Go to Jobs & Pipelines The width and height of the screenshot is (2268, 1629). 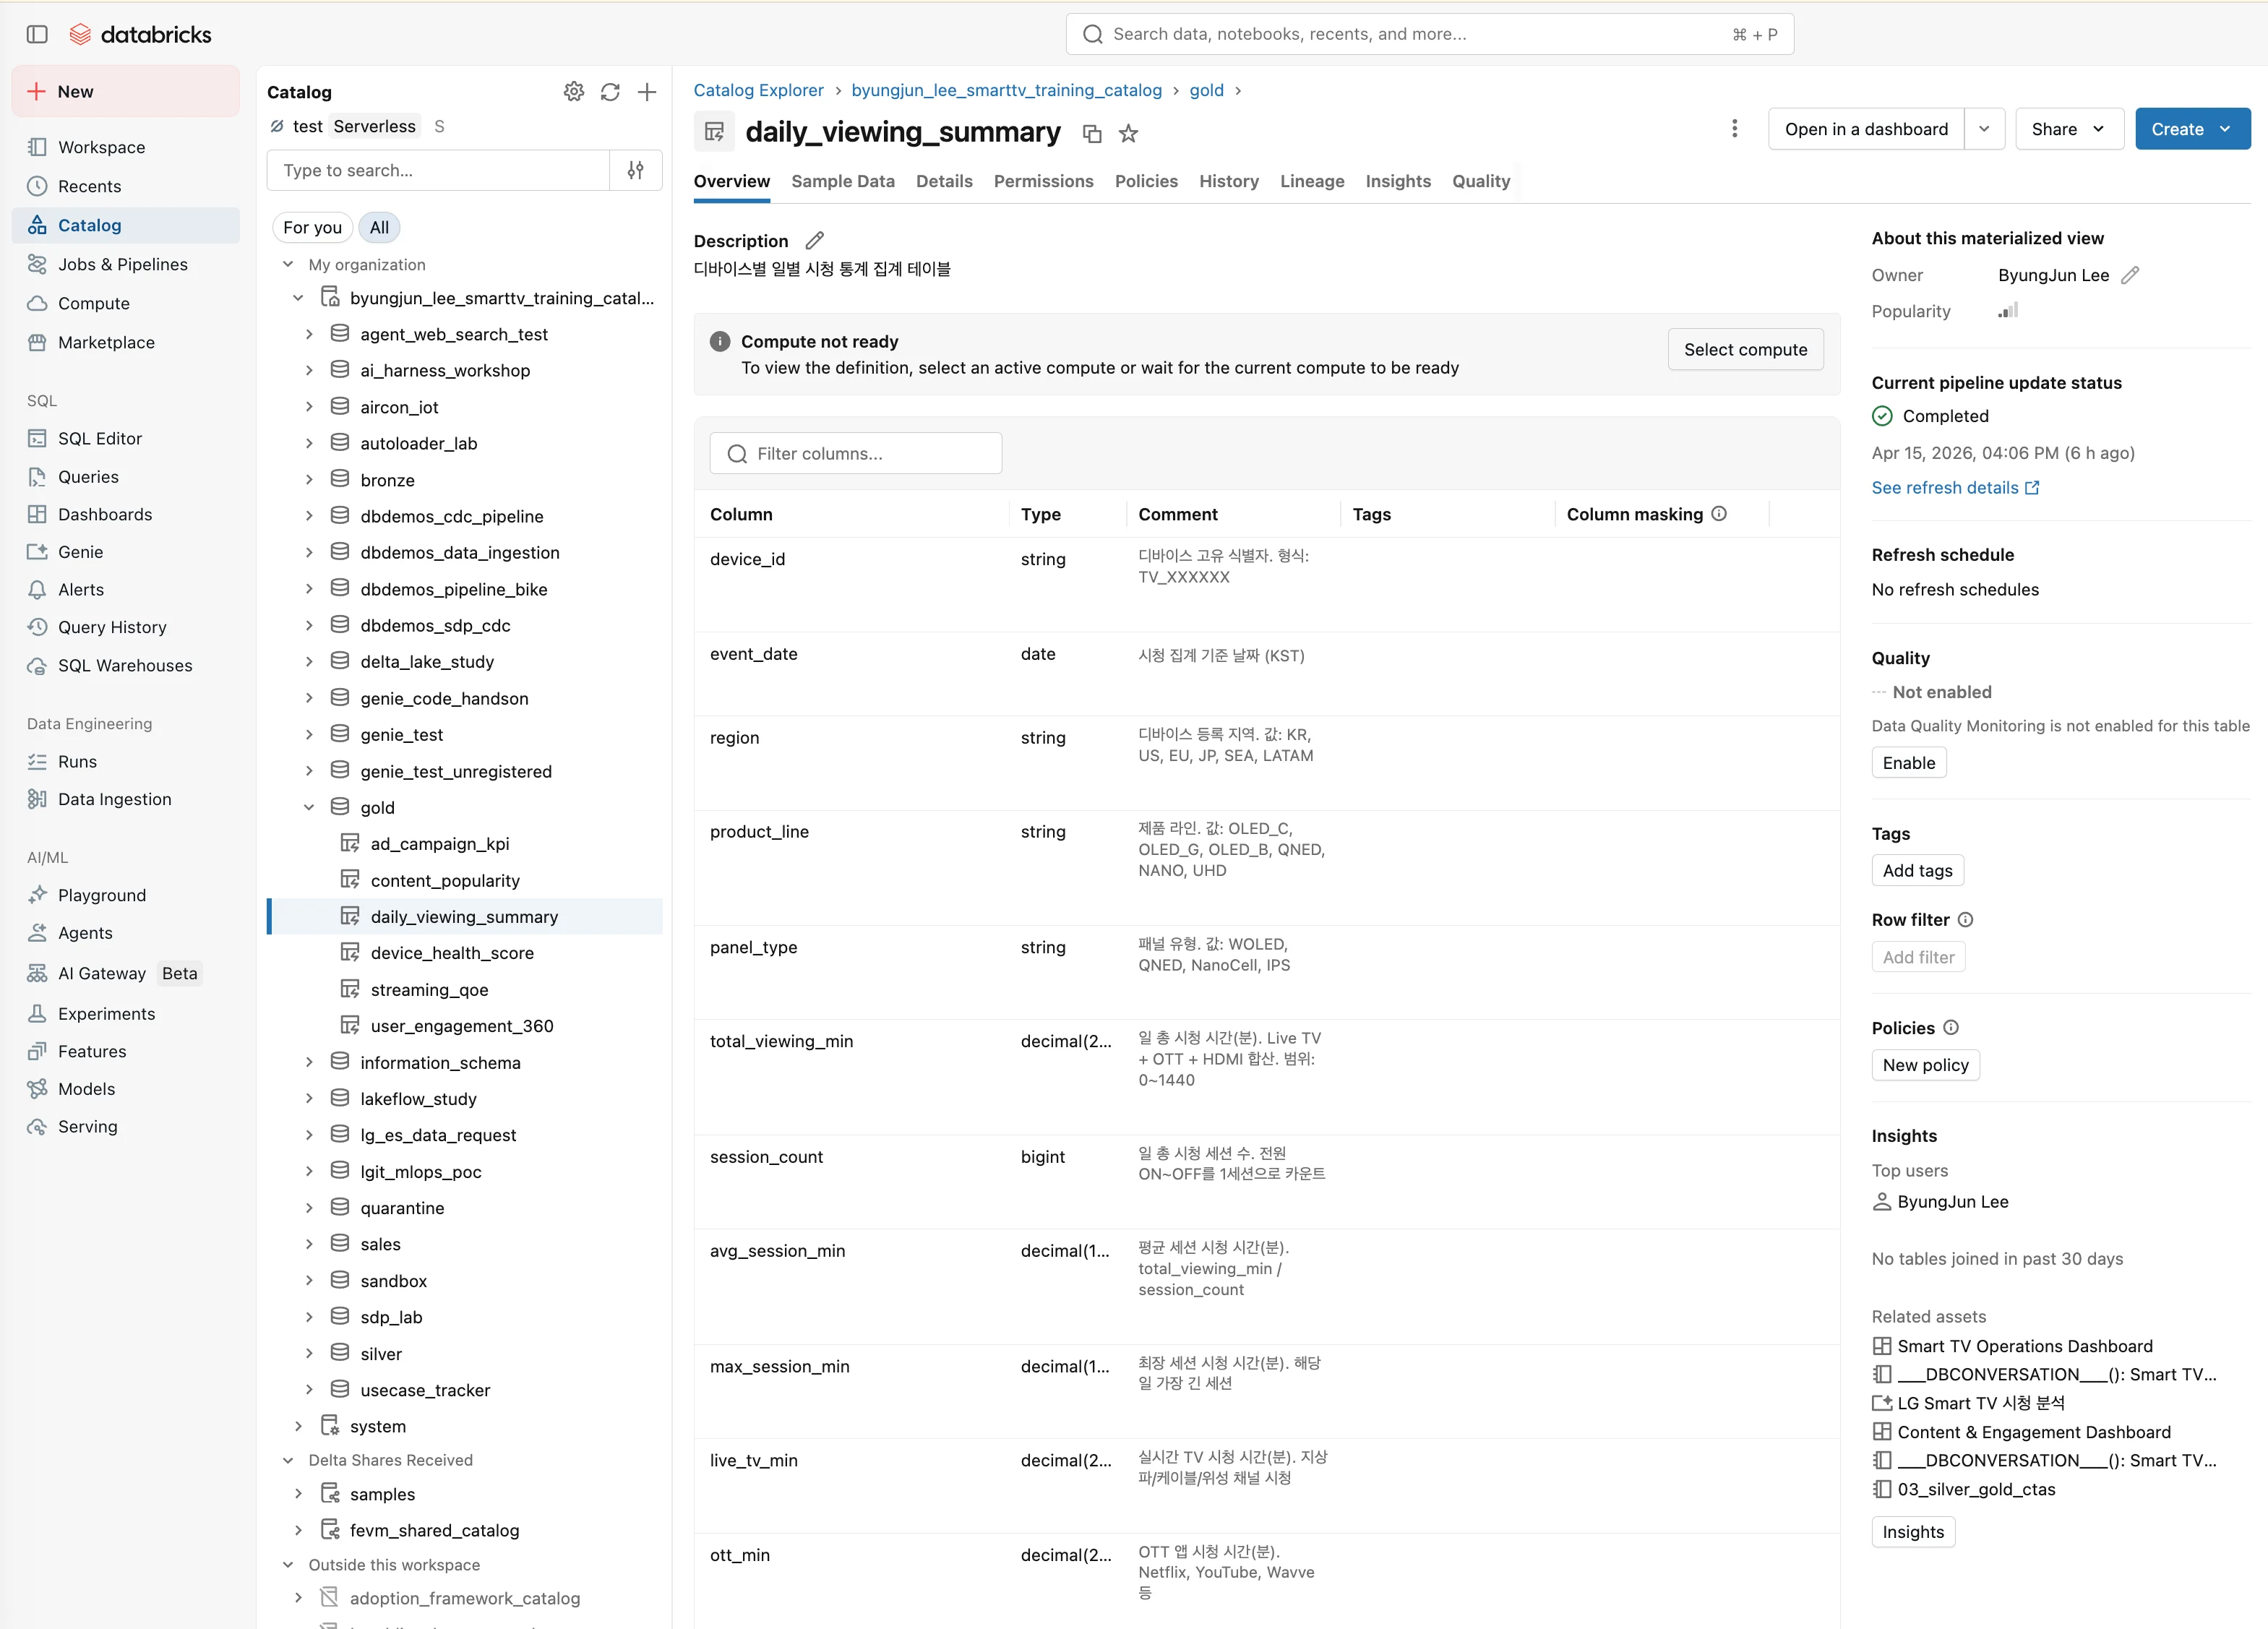pyautogui.click(x=126, y=264)
